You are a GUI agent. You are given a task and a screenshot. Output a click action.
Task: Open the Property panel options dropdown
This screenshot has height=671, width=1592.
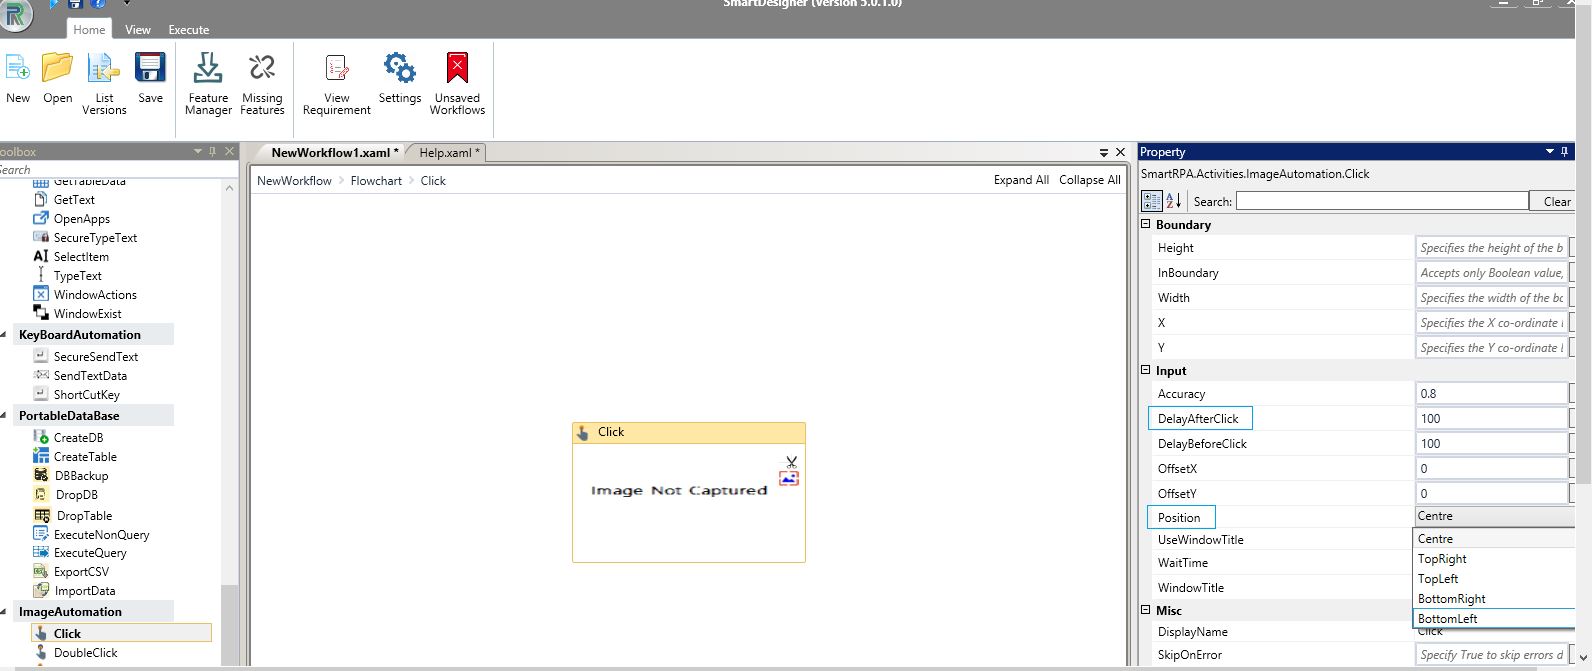tap(1550, 152)
